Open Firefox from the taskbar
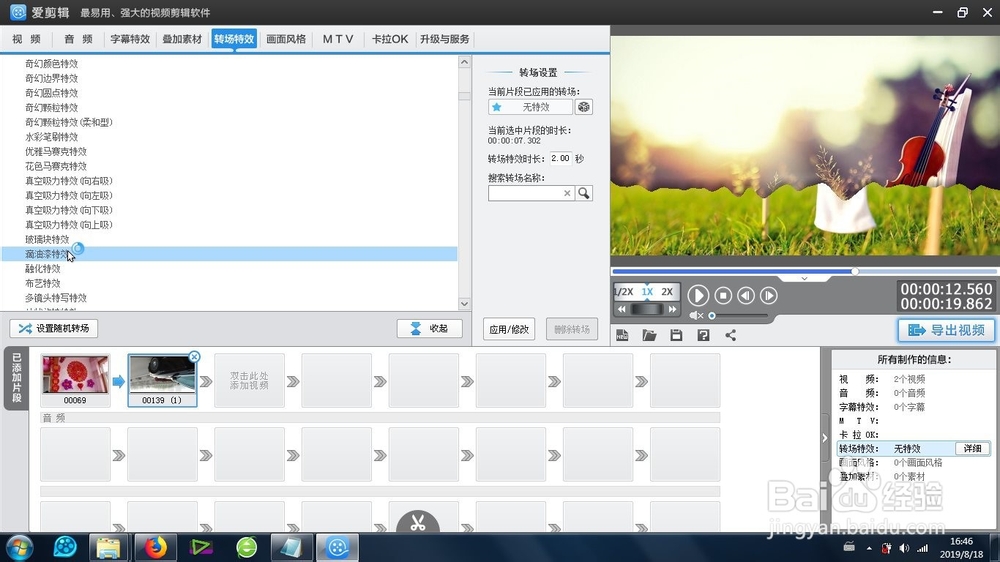1000x562 pixels. (x=154, y=547)
